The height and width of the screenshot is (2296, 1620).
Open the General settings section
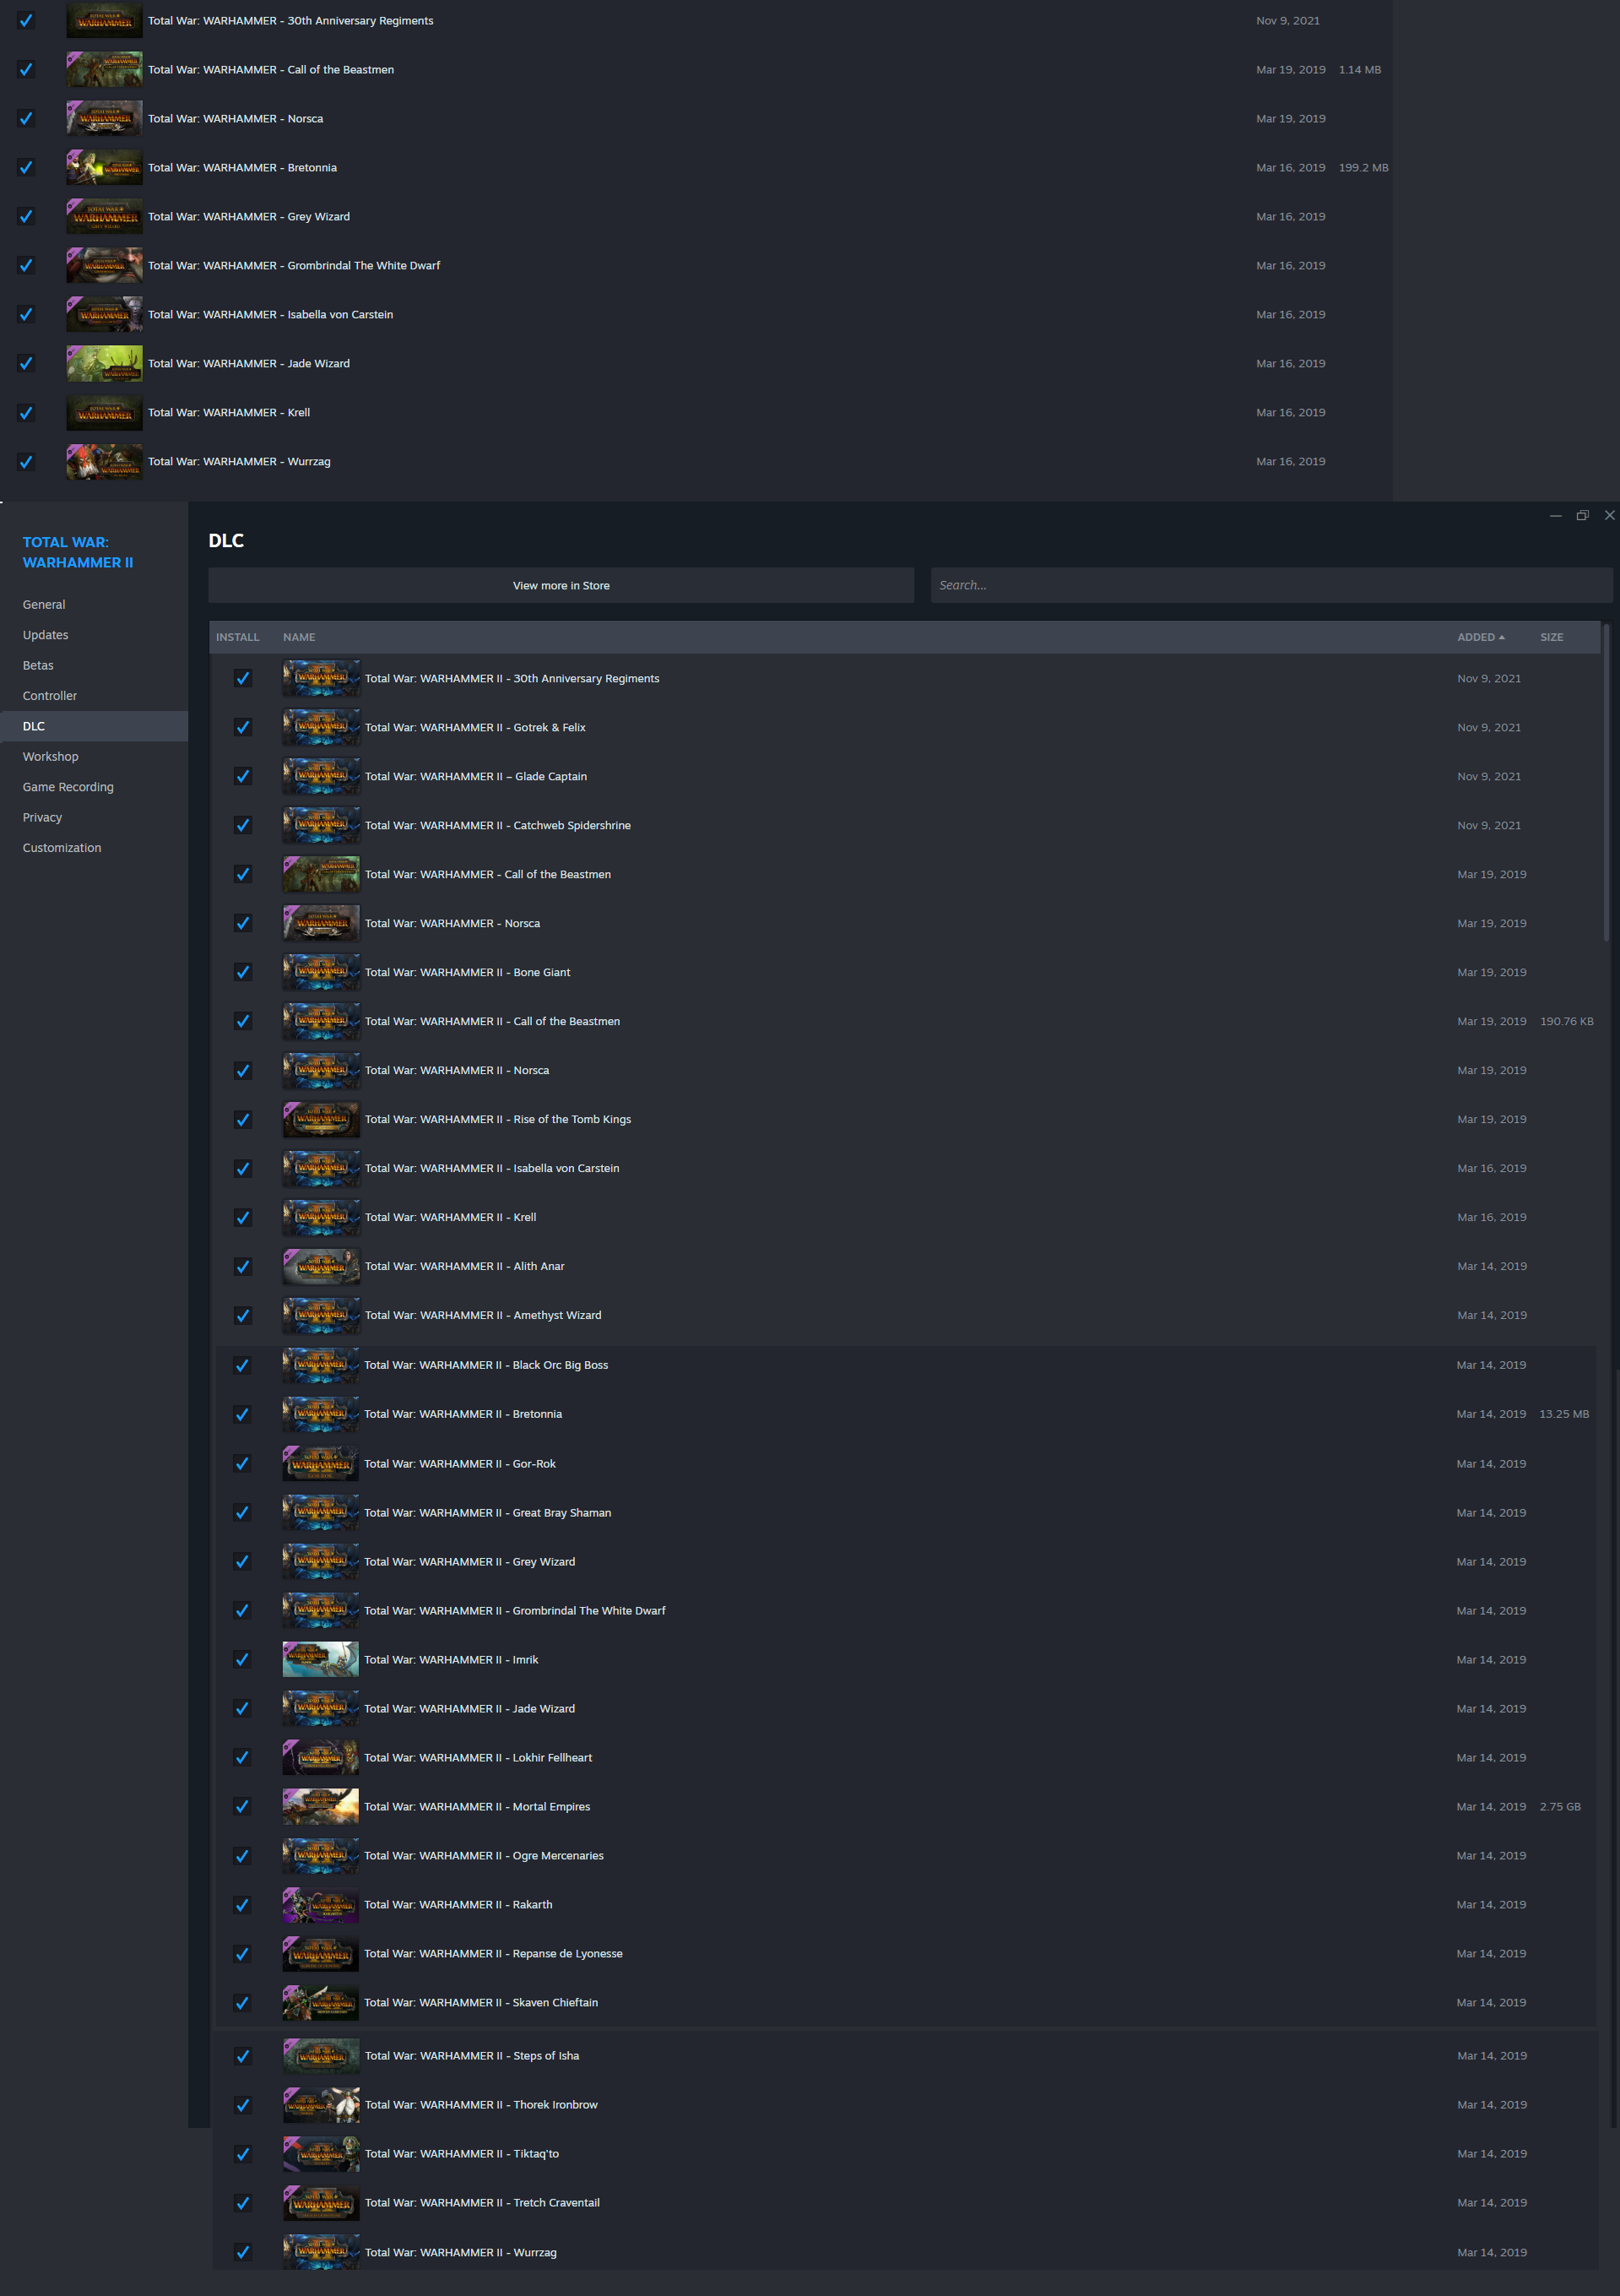[94, 605]
